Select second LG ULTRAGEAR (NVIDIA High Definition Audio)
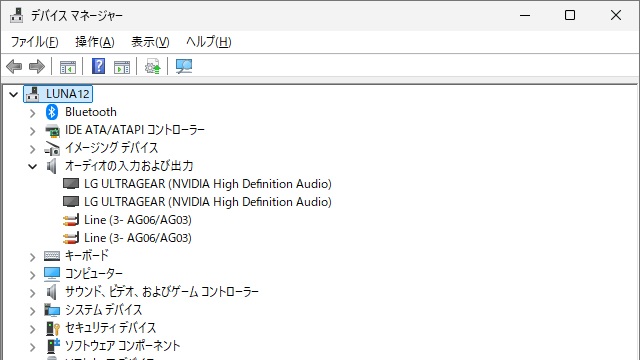Viewport: 640px width, 360px height. click(x=208, y=202)
